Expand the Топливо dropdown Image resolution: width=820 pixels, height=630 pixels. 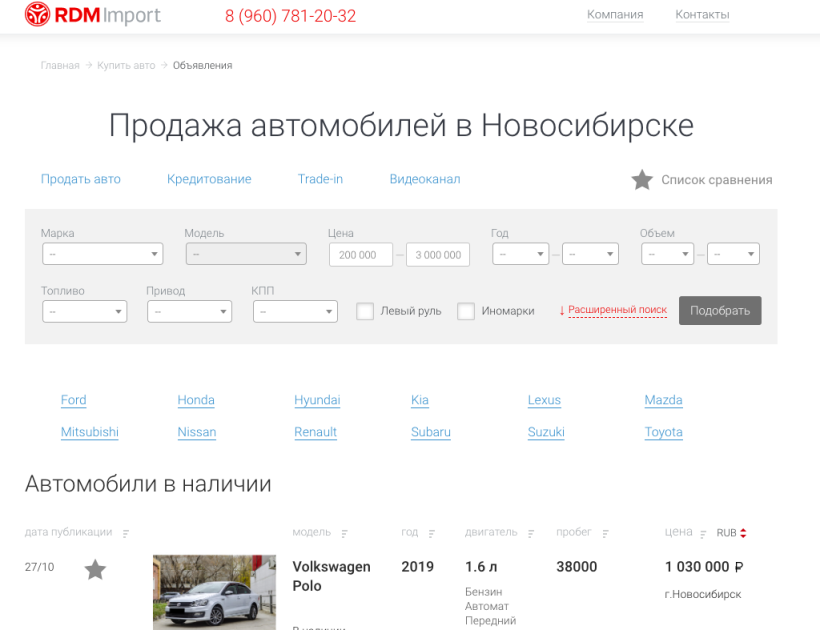click(x=85, y=312)
